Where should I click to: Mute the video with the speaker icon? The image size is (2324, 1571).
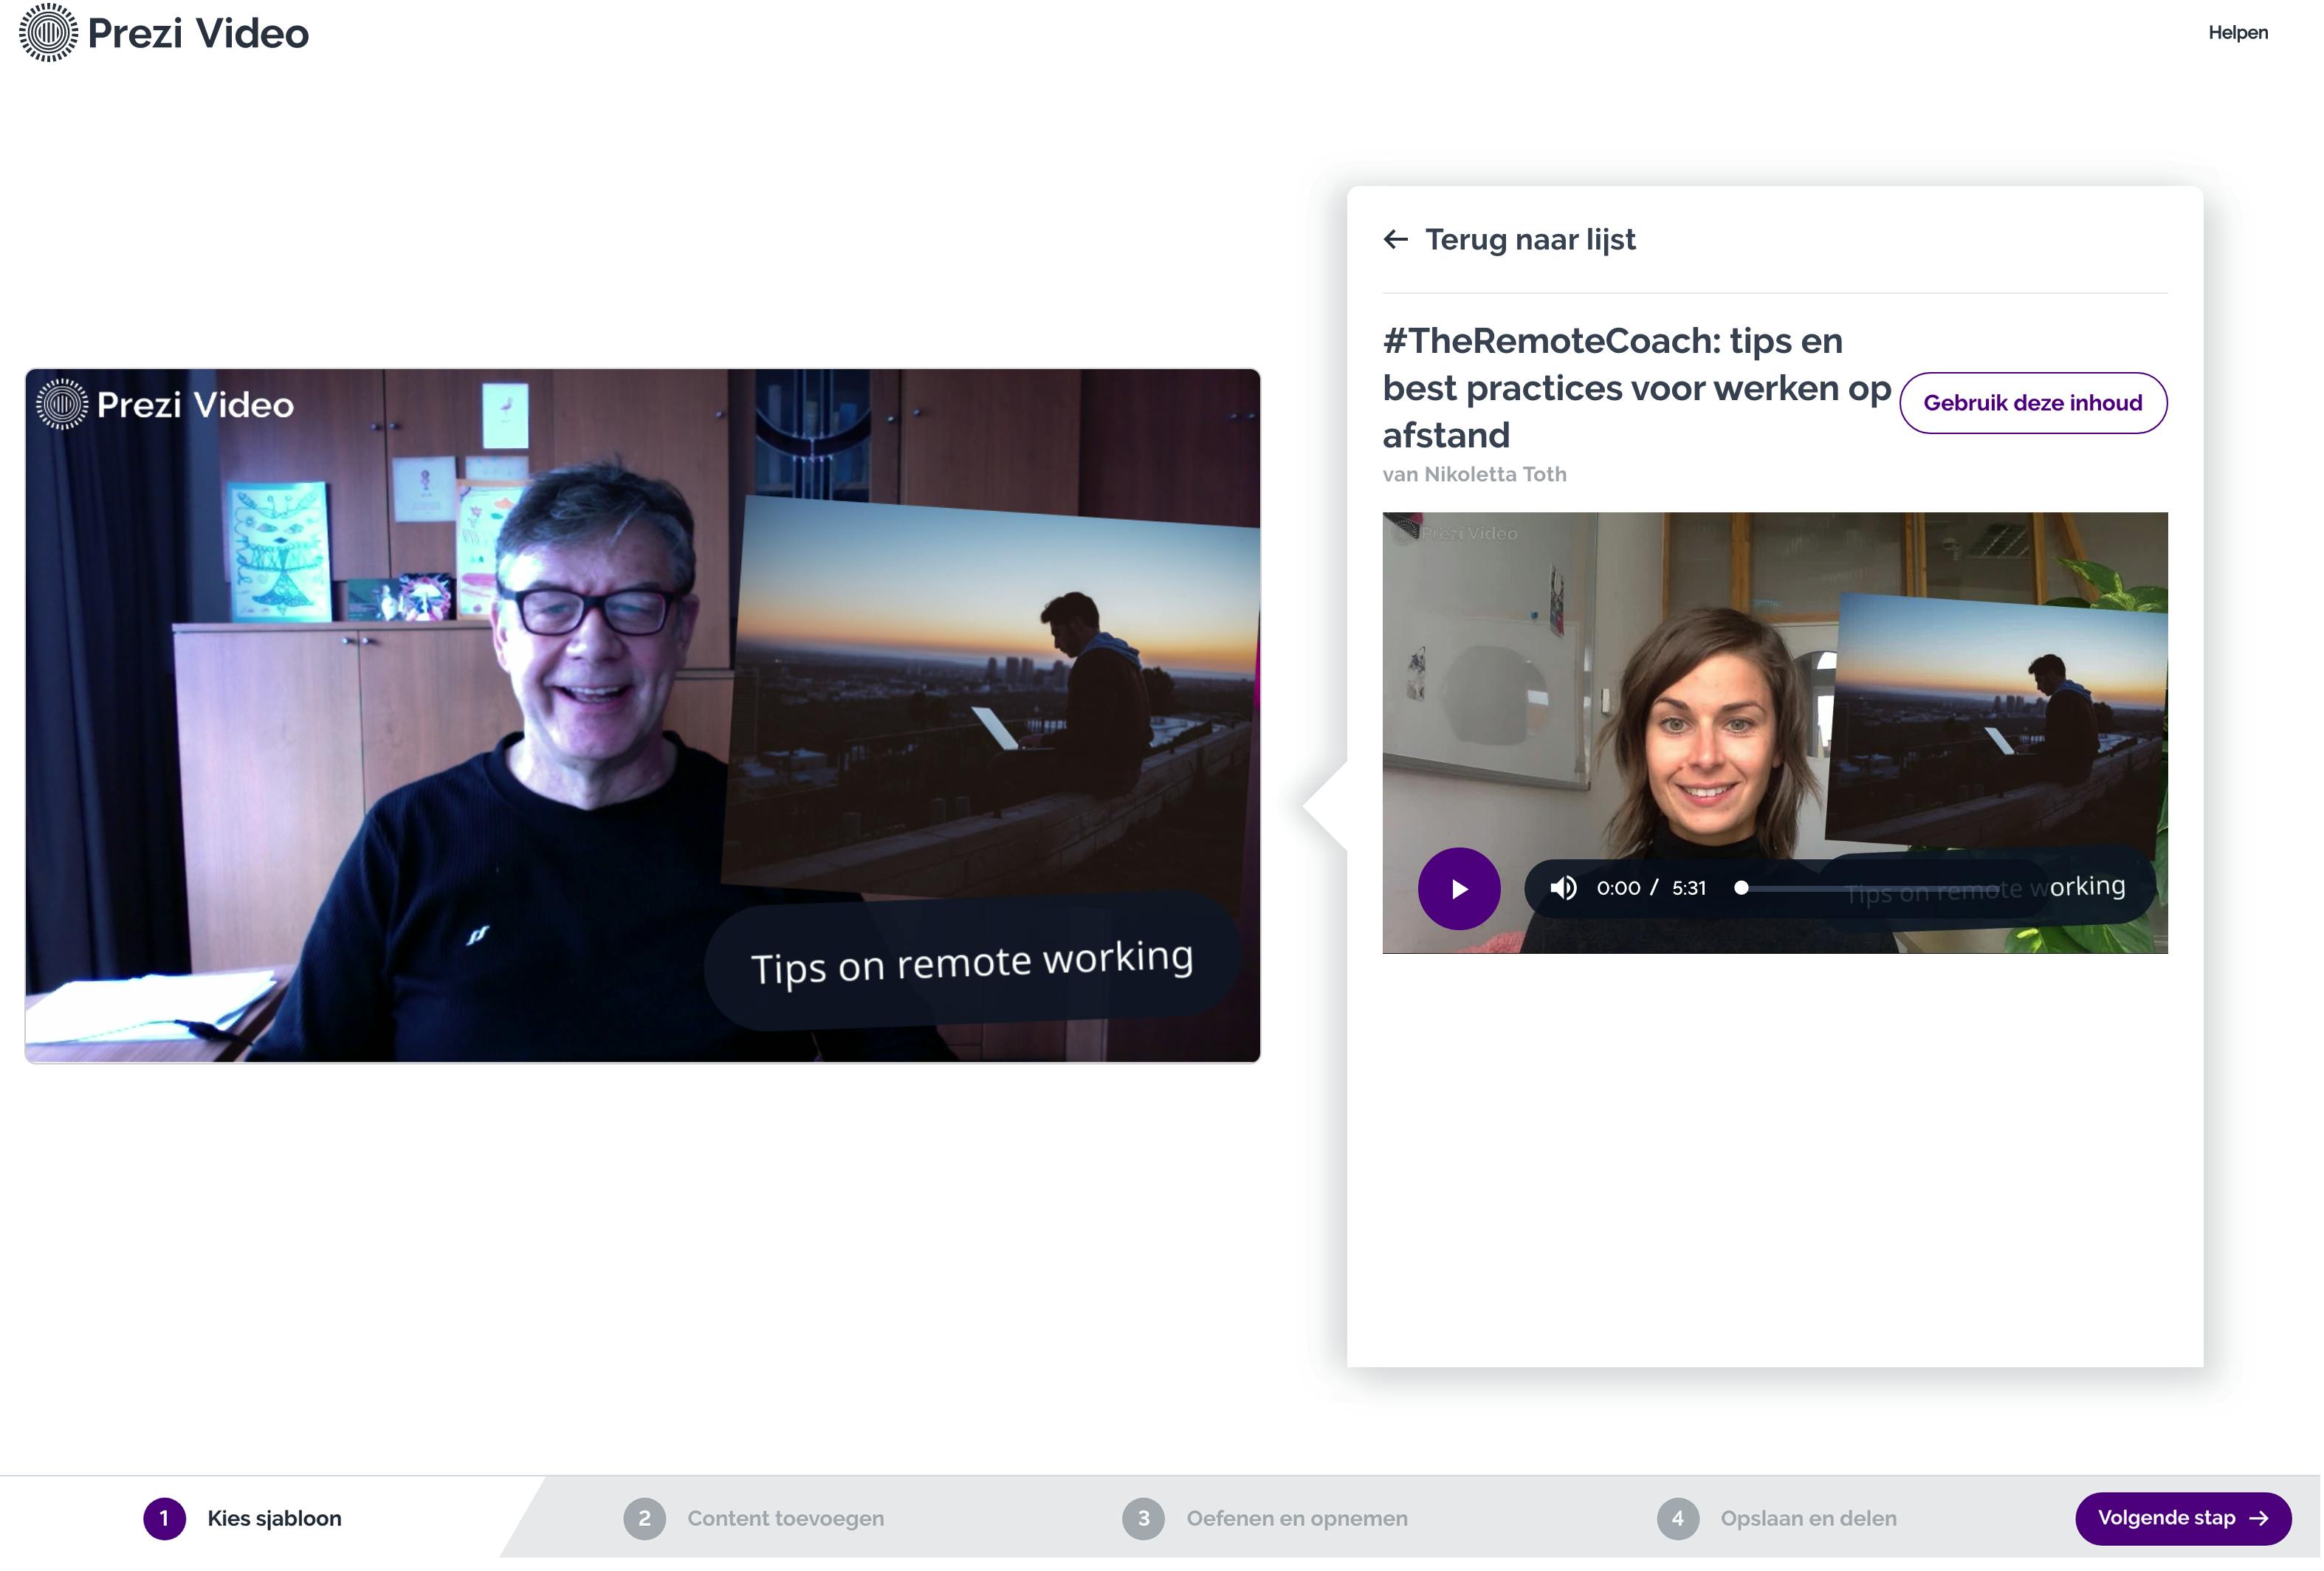tap(1563, 889)
